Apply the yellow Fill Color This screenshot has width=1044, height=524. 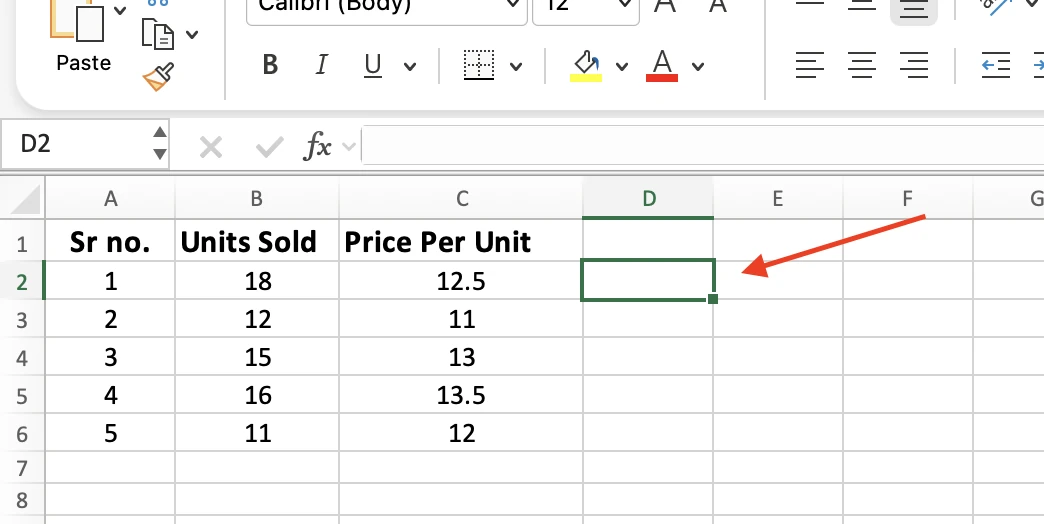click(x=586, y=66)
